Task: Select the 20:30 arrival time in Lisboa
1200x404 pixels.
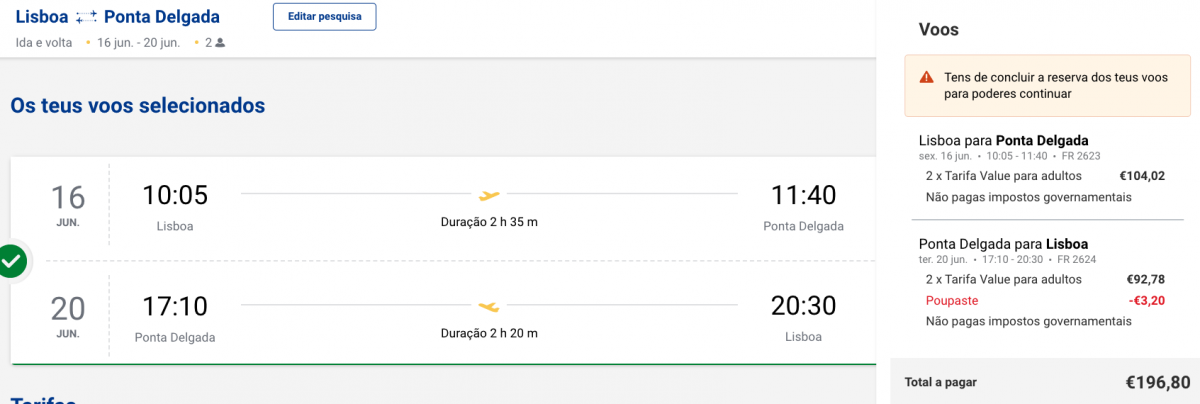Action: tap(803, 305)
